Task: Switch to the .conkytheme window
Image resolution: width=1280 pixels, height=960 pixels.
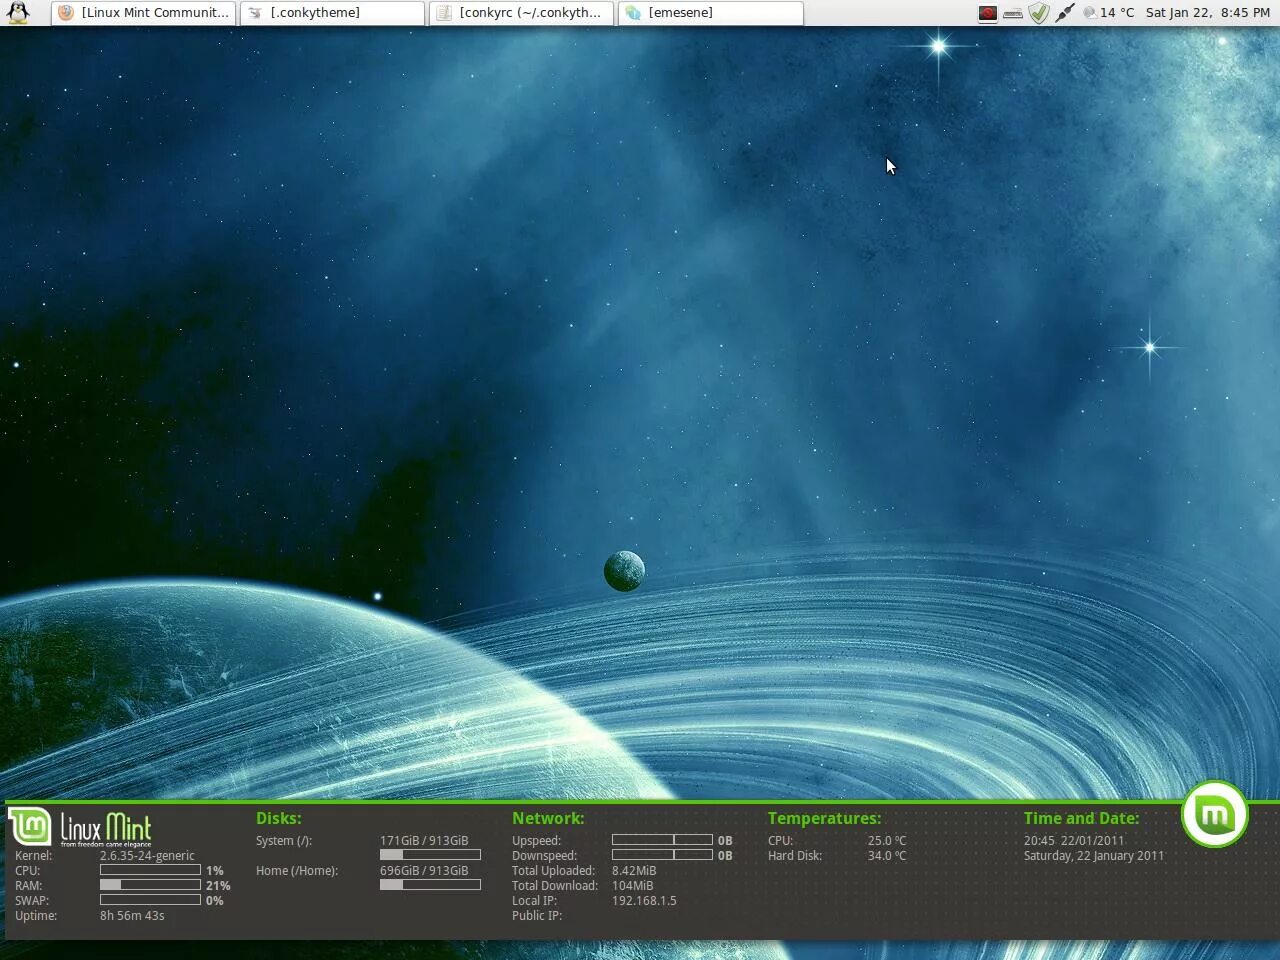Action: (x=332, y=13)
